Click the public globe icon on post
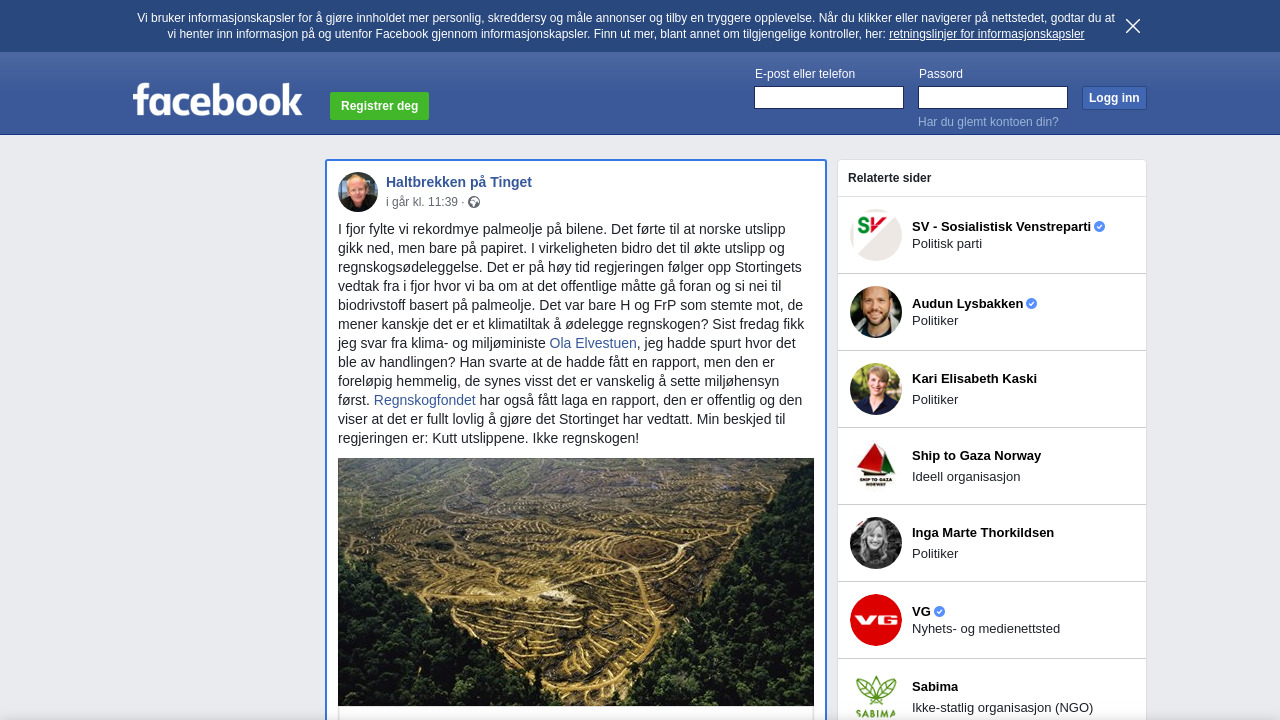 pyautogui.click(x=474, y=202)
